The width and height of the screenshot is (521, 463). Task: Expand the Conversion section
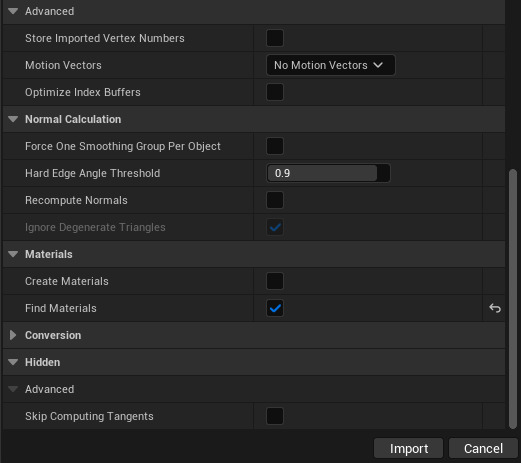click(13, 335)
